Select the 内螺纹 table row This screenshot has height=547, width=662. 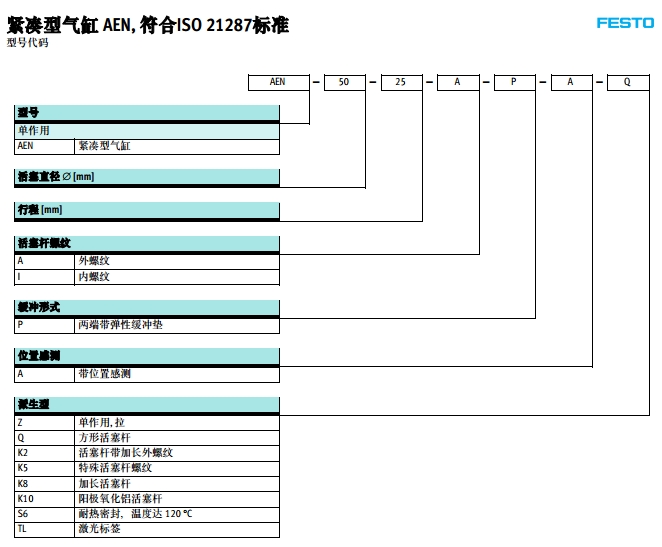[x=147, y=276]
